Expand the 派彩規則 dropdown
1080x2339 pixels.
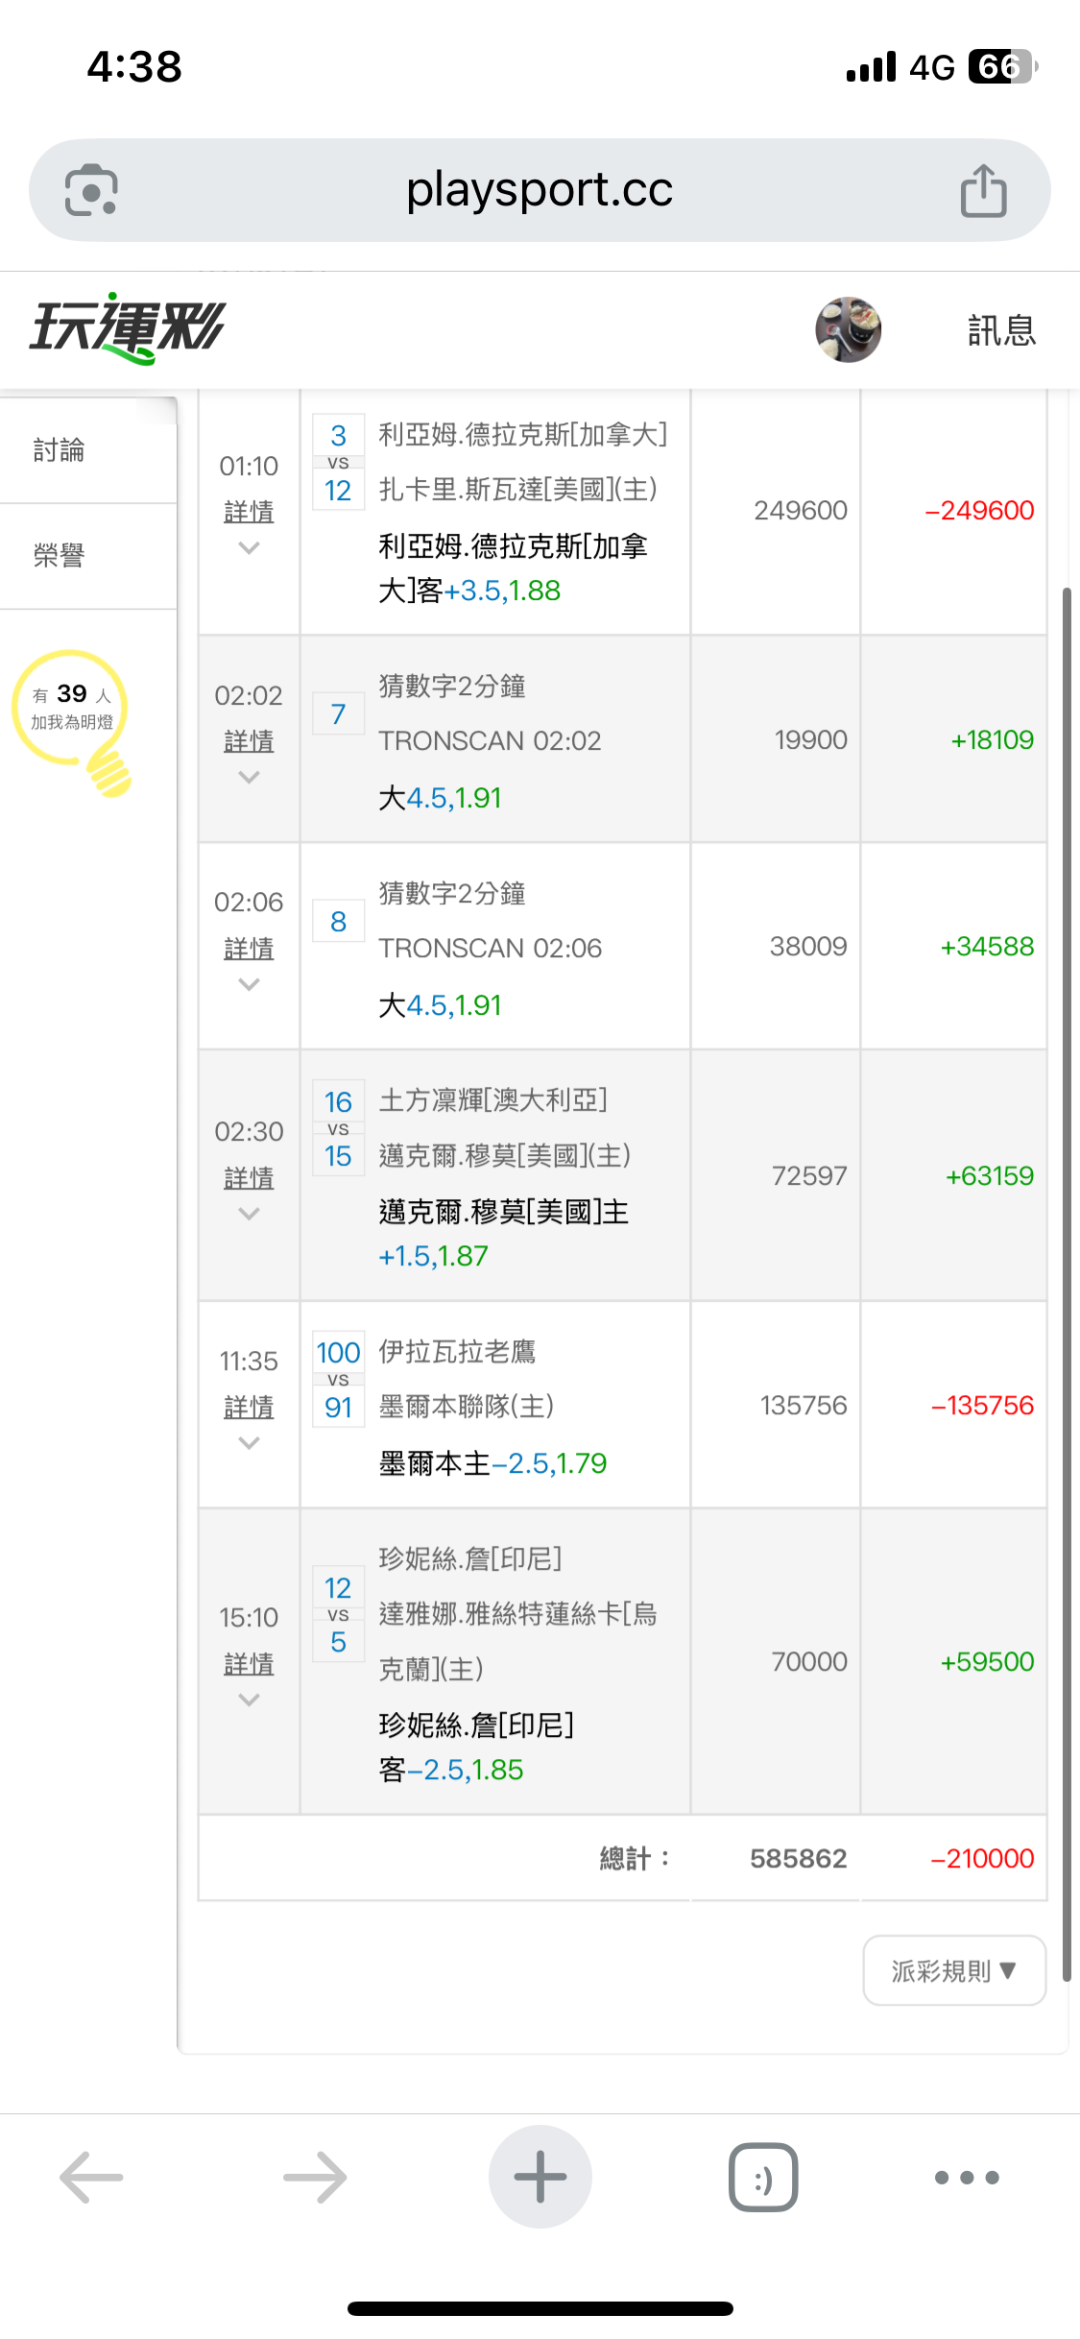coord(954,1970)
